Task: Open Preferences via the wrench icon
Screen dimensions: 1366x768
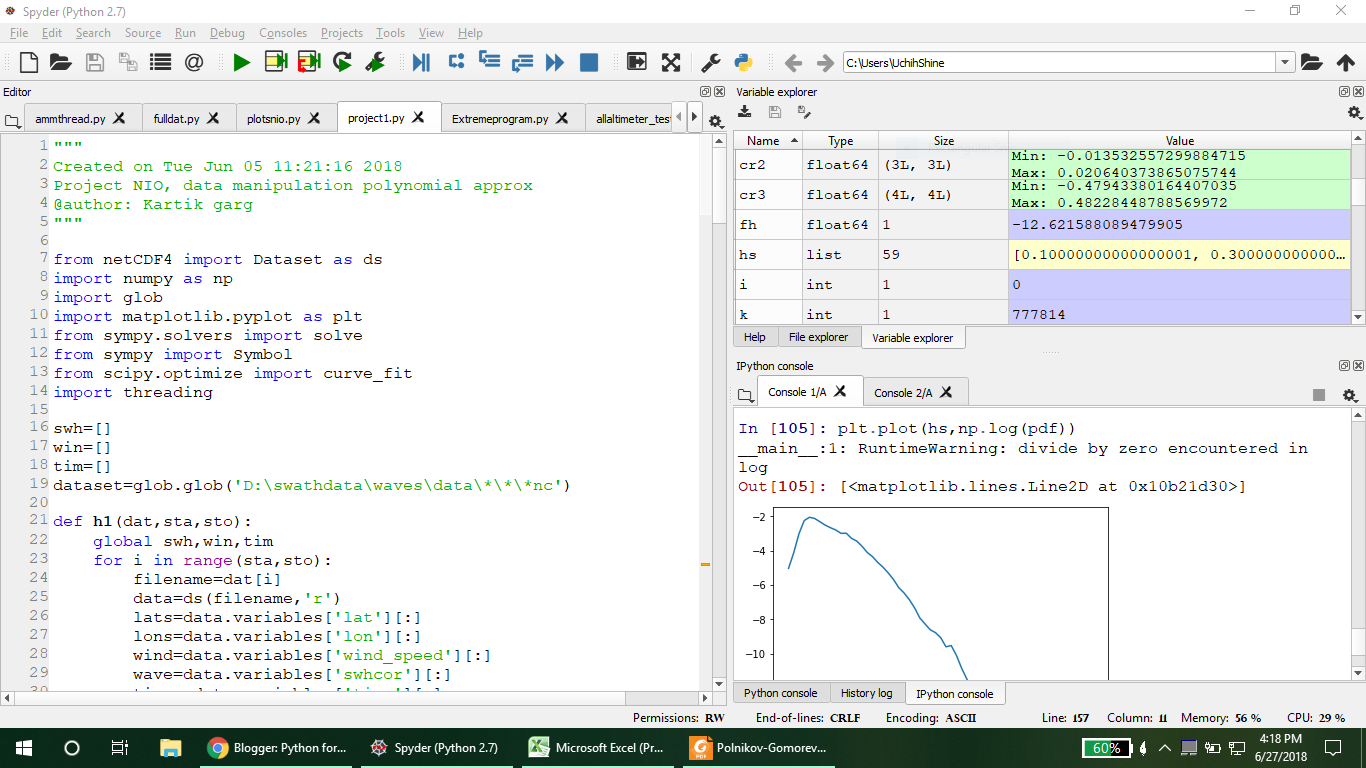Action: tap(710, 63)
